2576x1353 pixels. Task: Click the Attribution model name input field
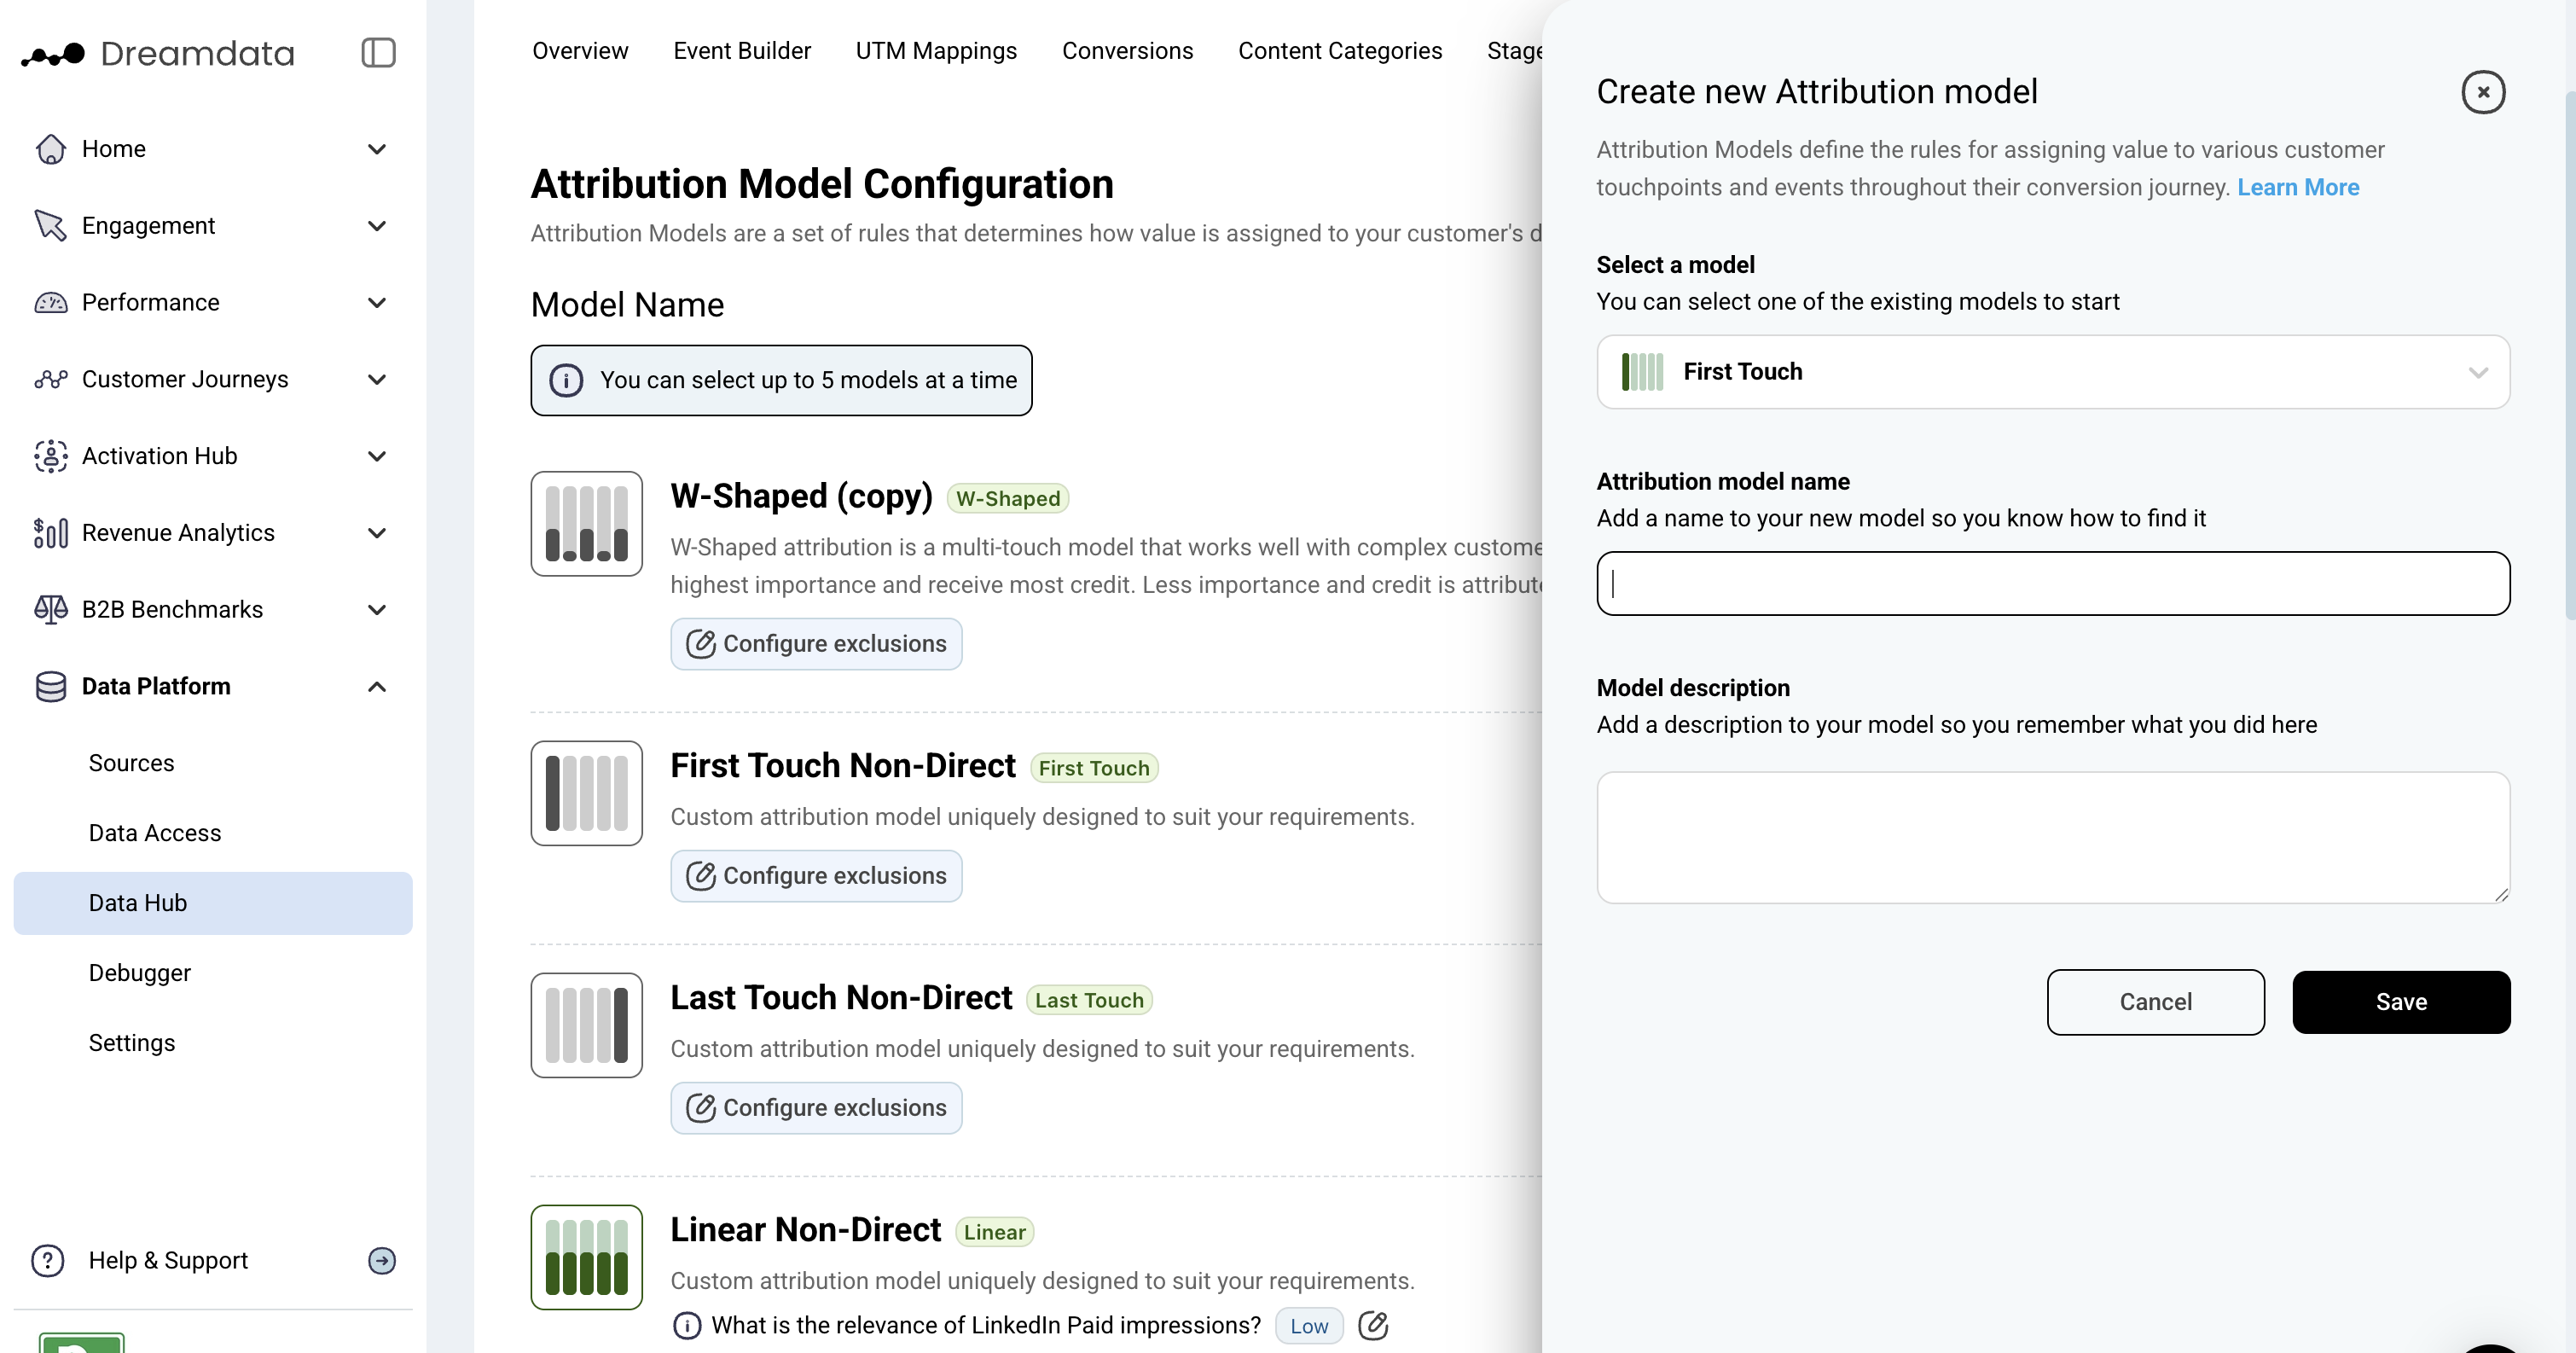click(x=2052, y=583)
